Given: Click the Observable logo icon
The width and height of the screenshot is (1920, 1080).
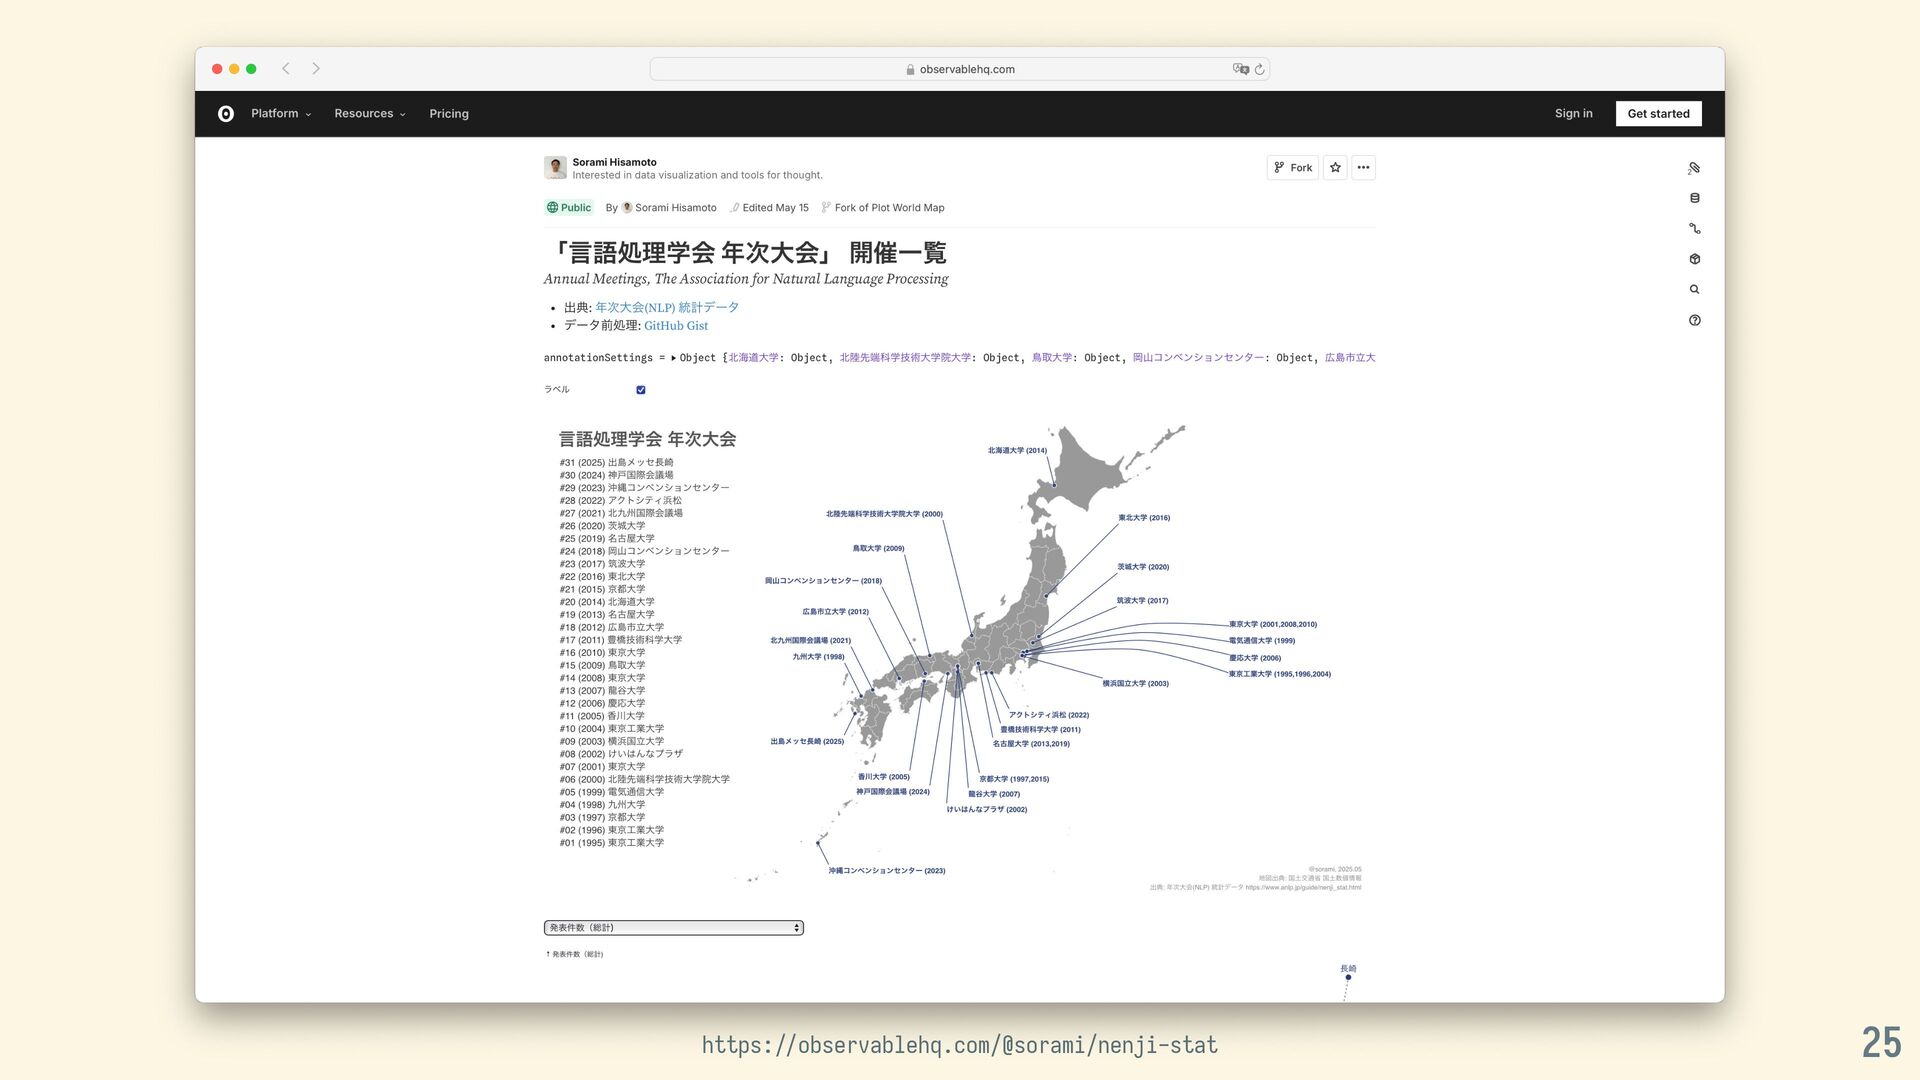Looking at the screenshot, I should [x=226, y=114].
